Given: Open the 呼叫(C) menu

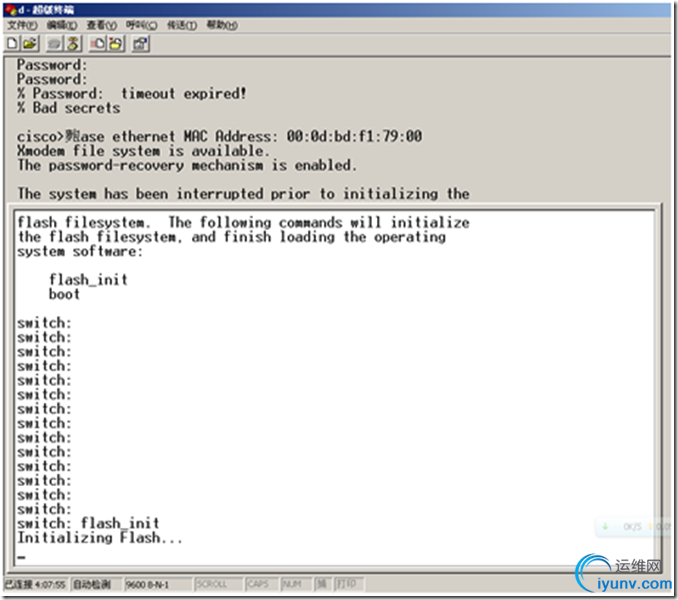Looking at the screenshot, I should tap(141, 25).
